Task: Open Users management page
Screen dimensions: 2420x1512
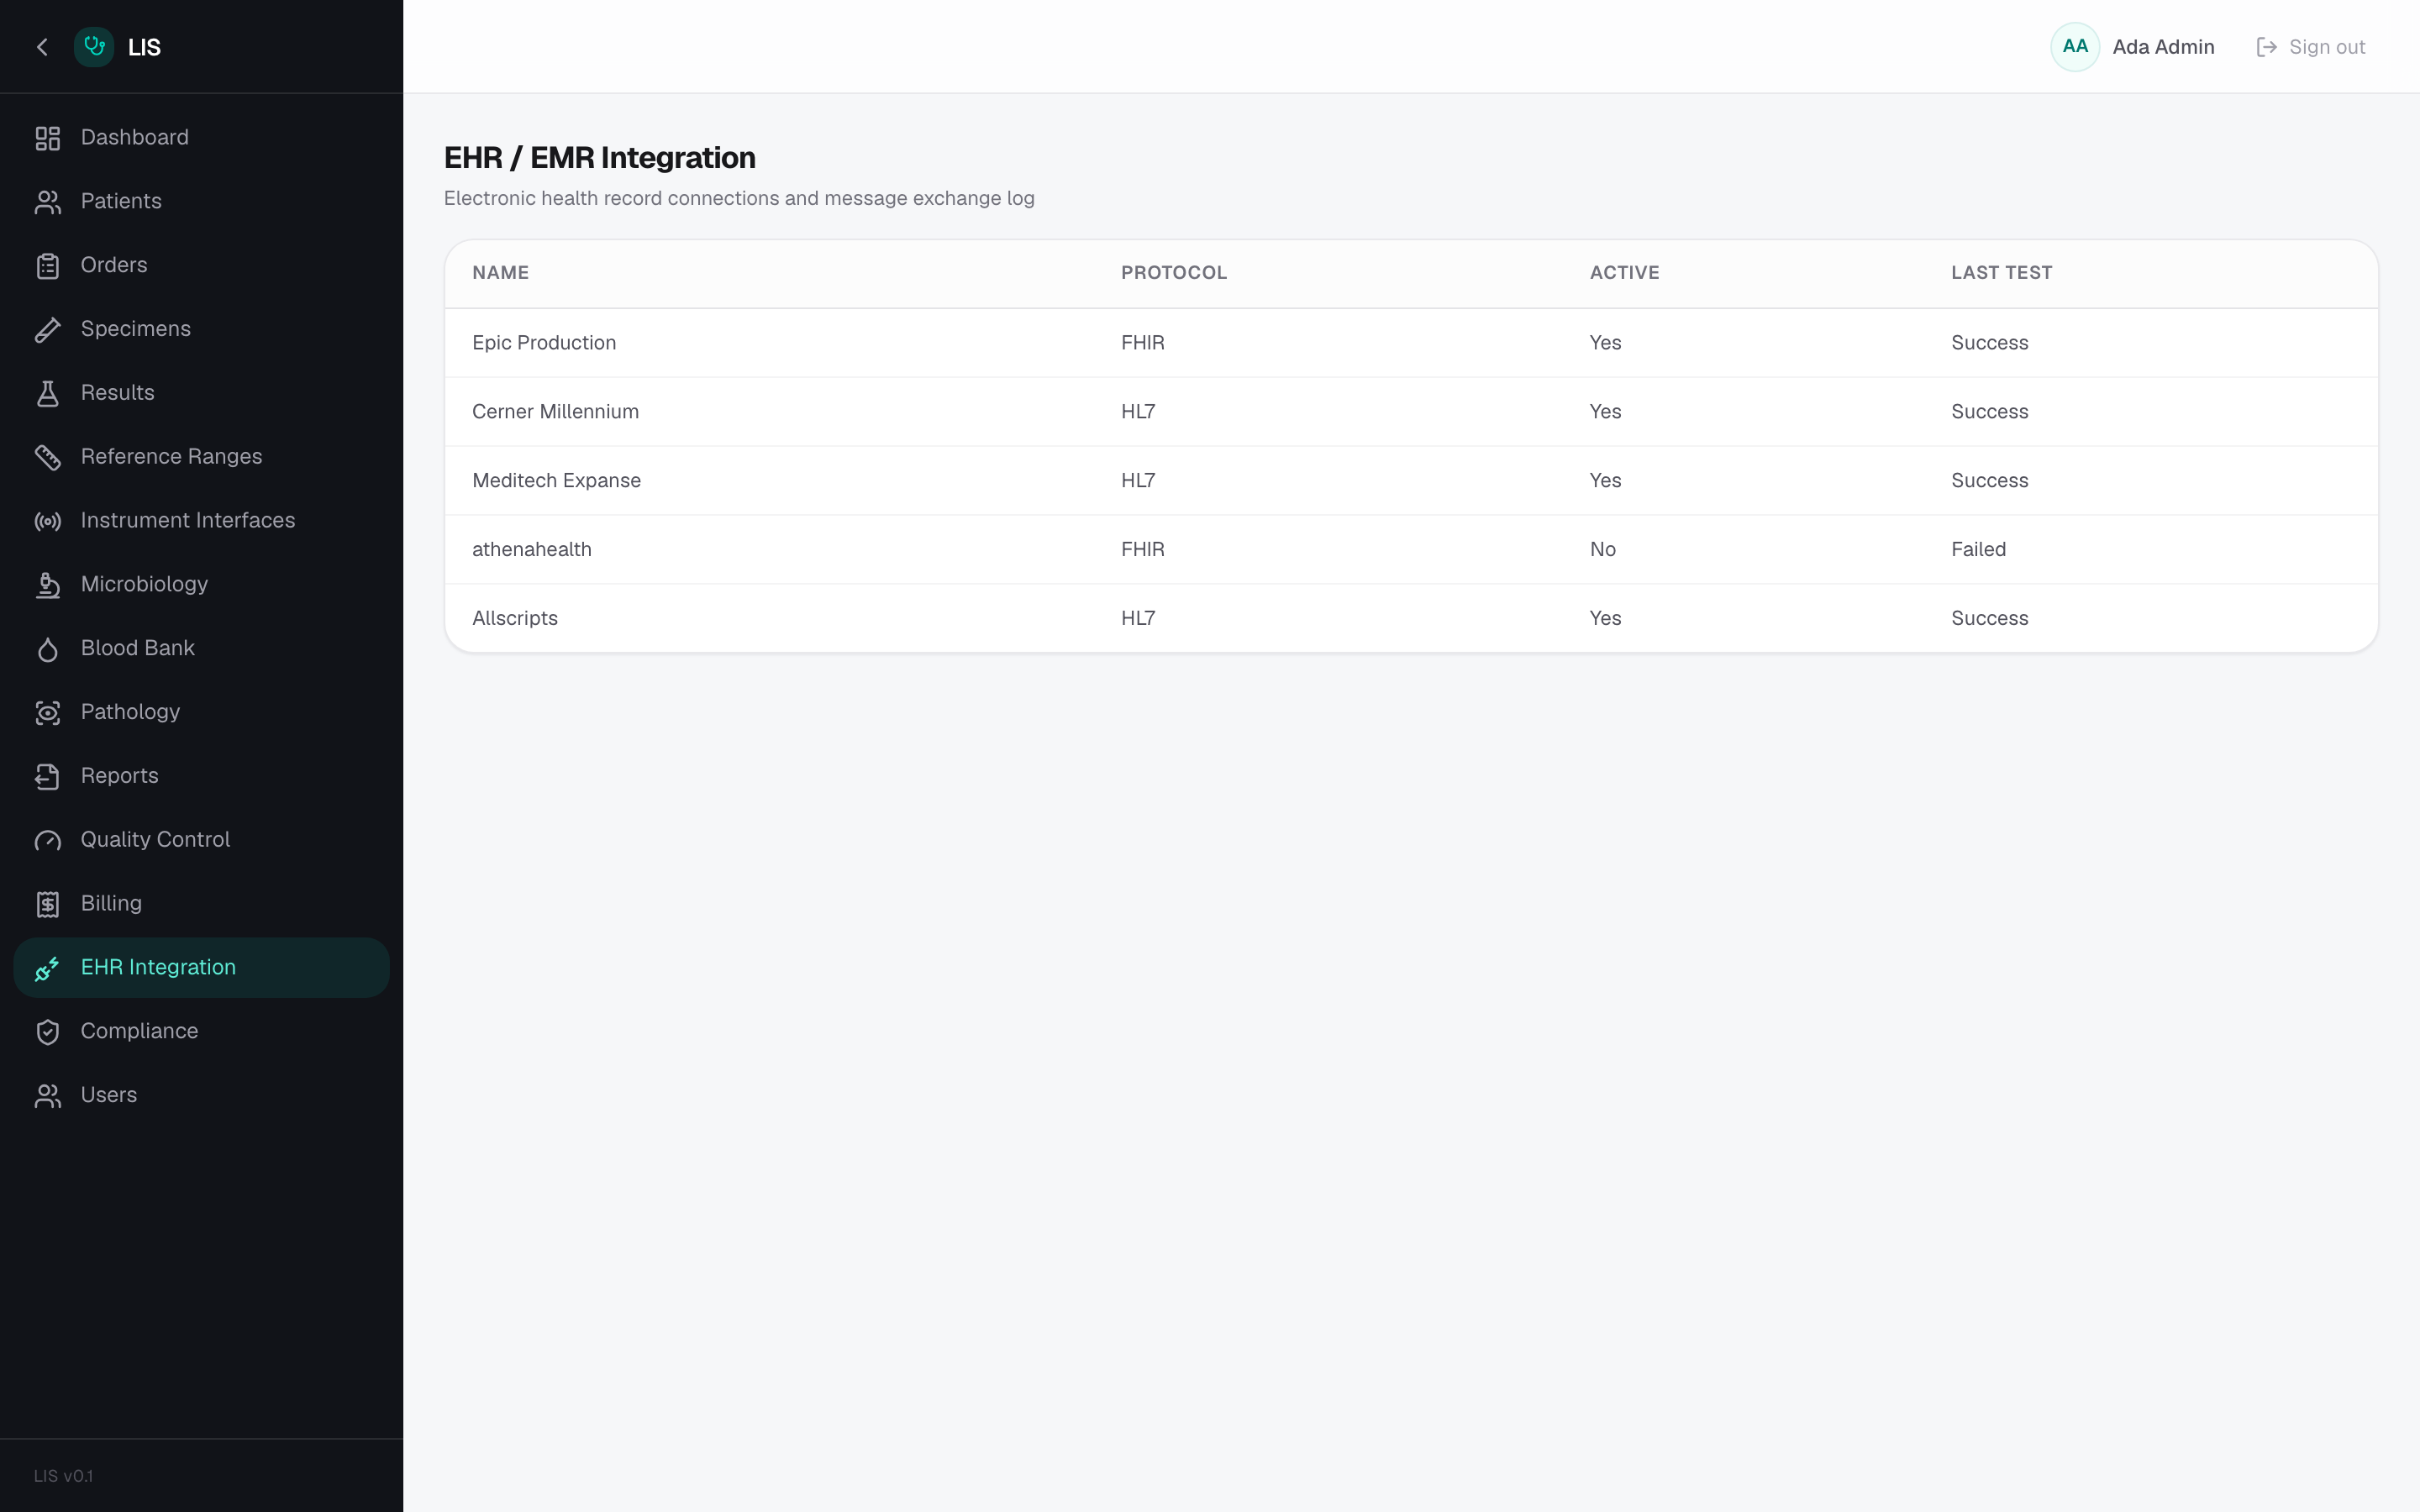Action: tap(201, 1096)
